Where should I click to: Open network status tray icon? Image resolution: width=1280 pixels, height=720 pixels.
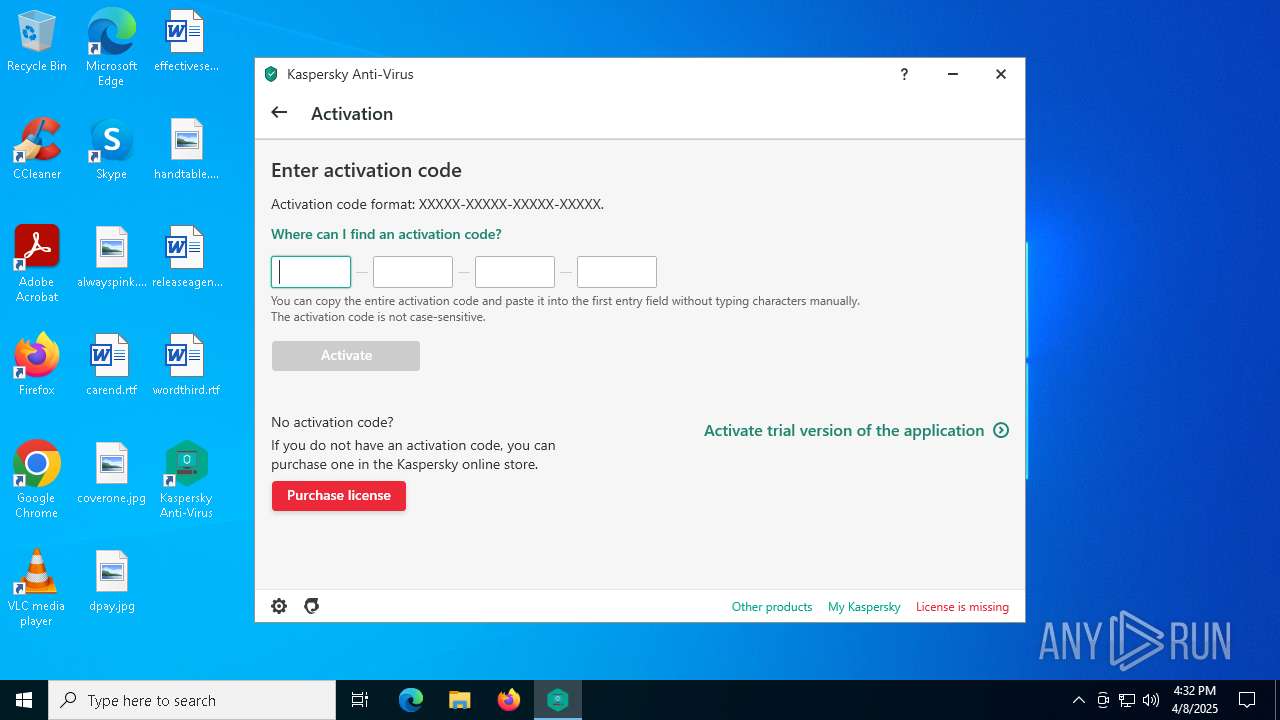1127,700
